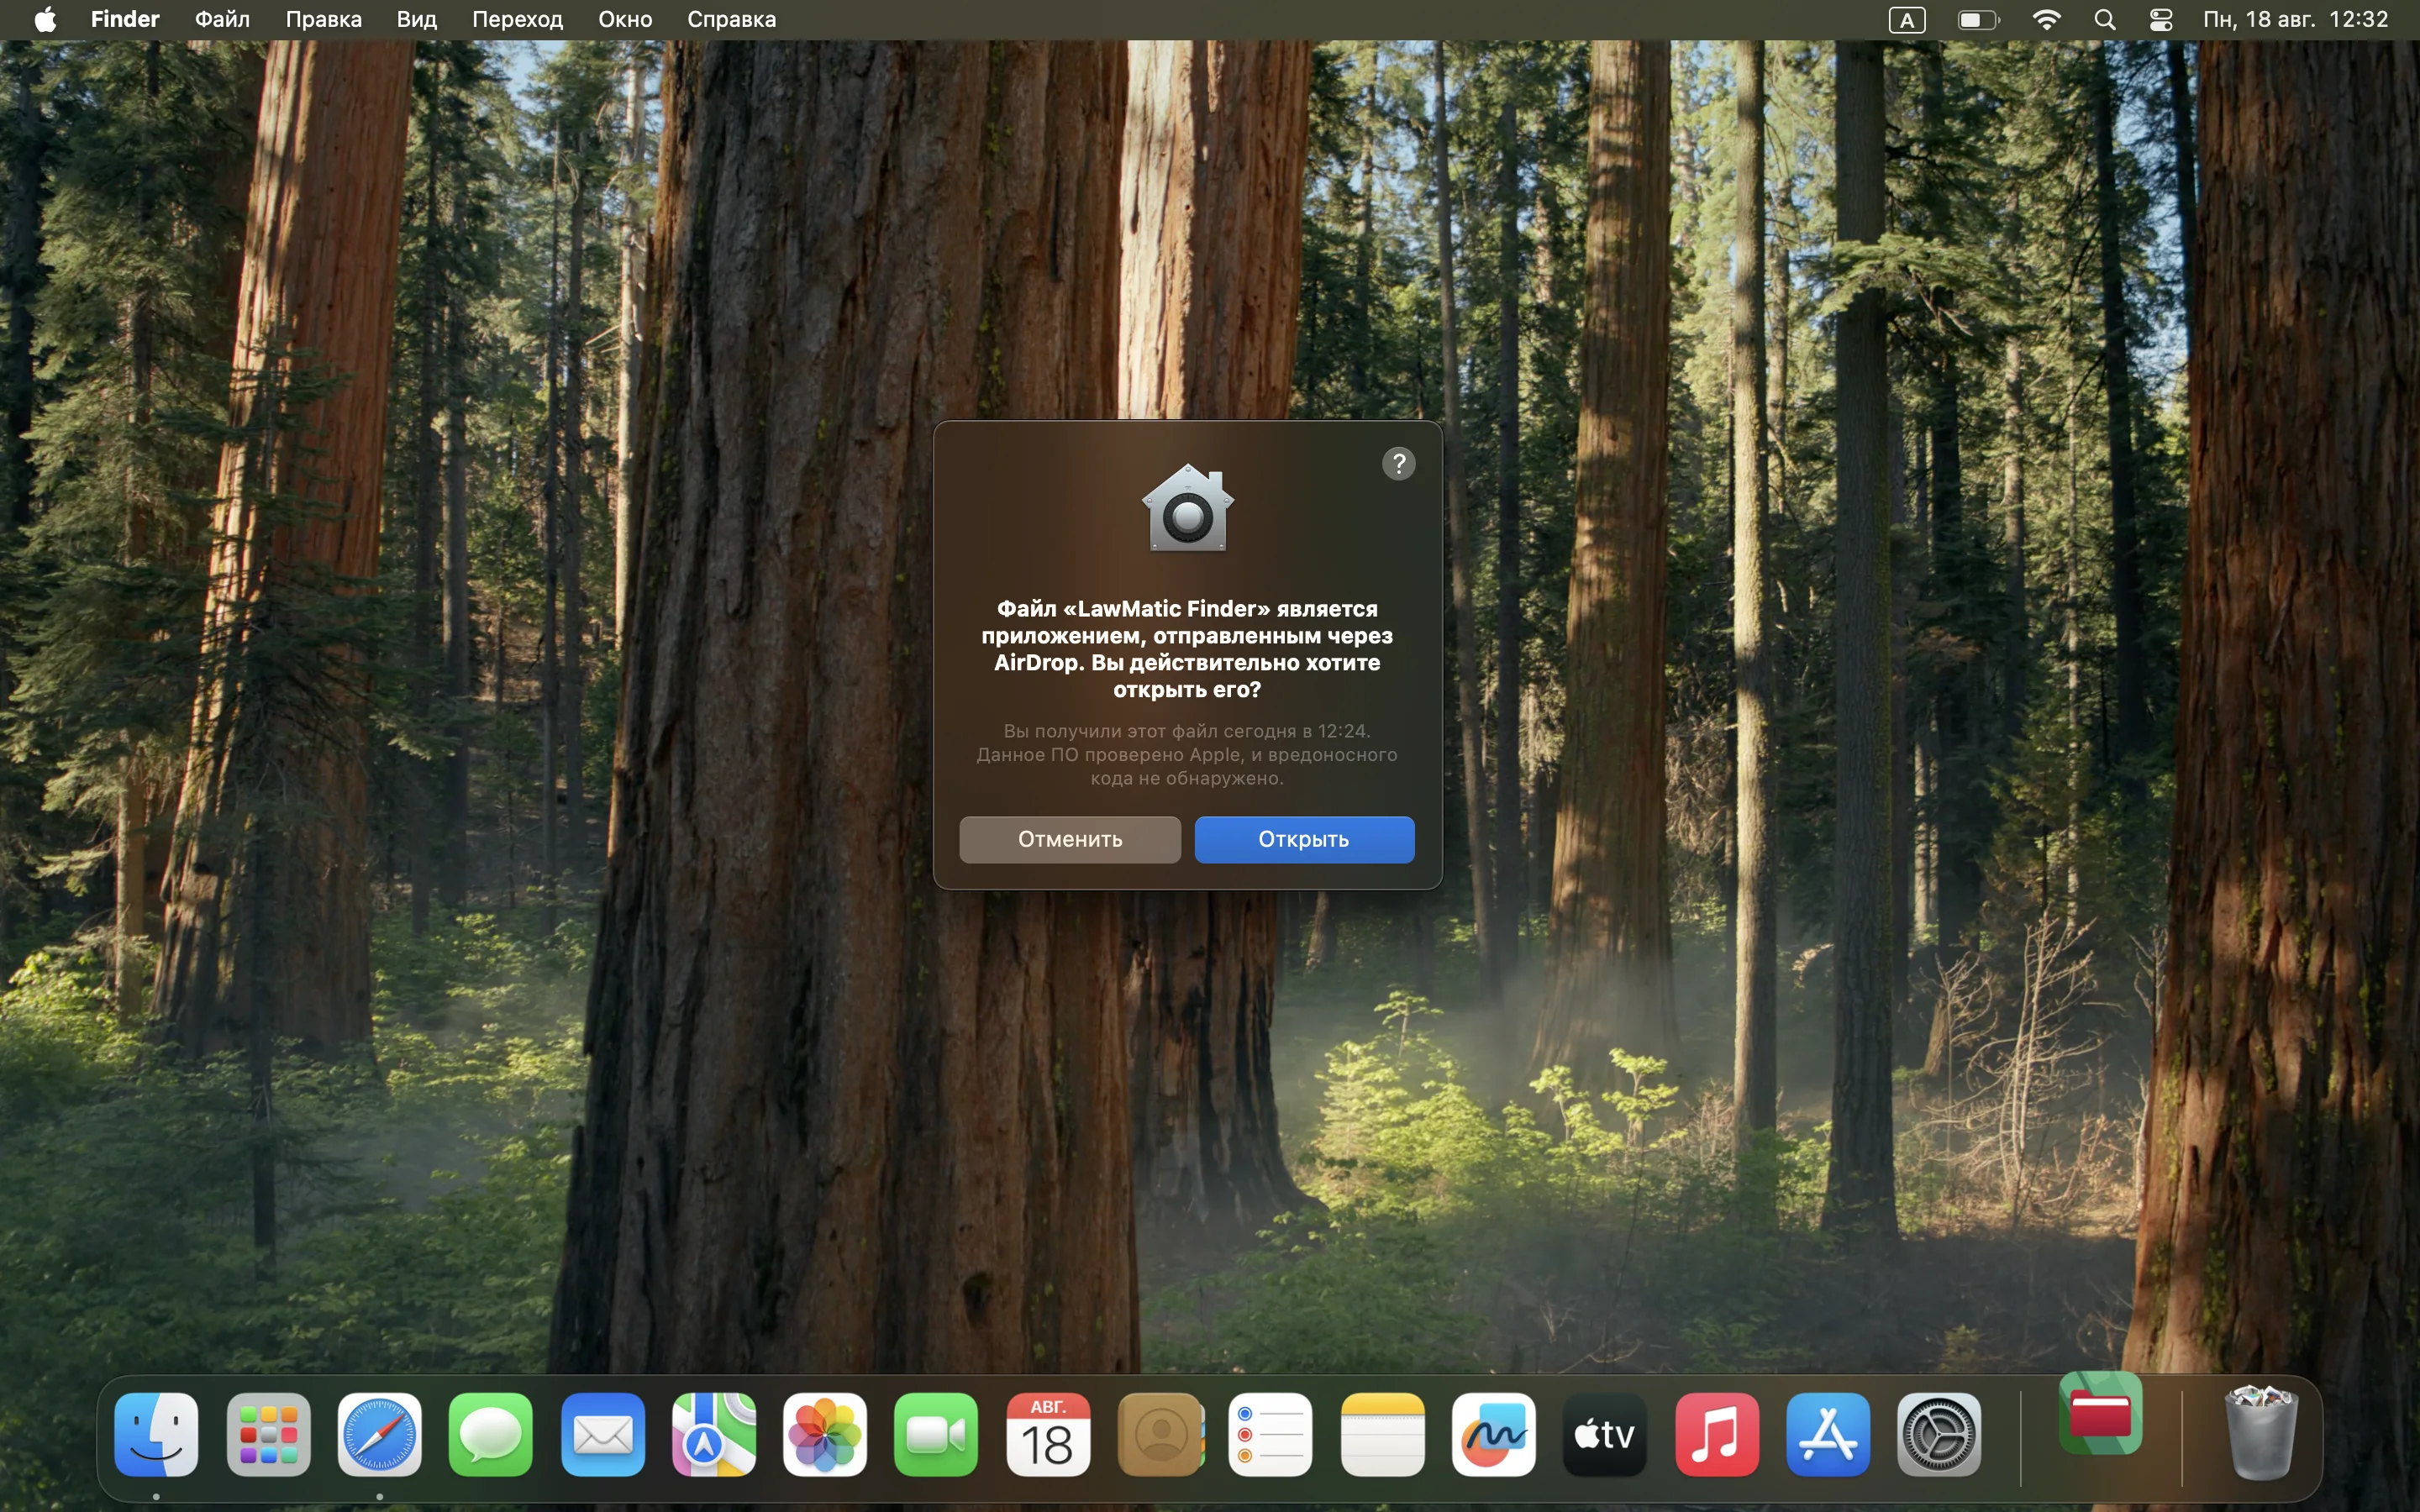The width and height of the screenshot is (2420, 1512).
Task: Open App Store from the Dock
Action: (x=1828, y=1435)
